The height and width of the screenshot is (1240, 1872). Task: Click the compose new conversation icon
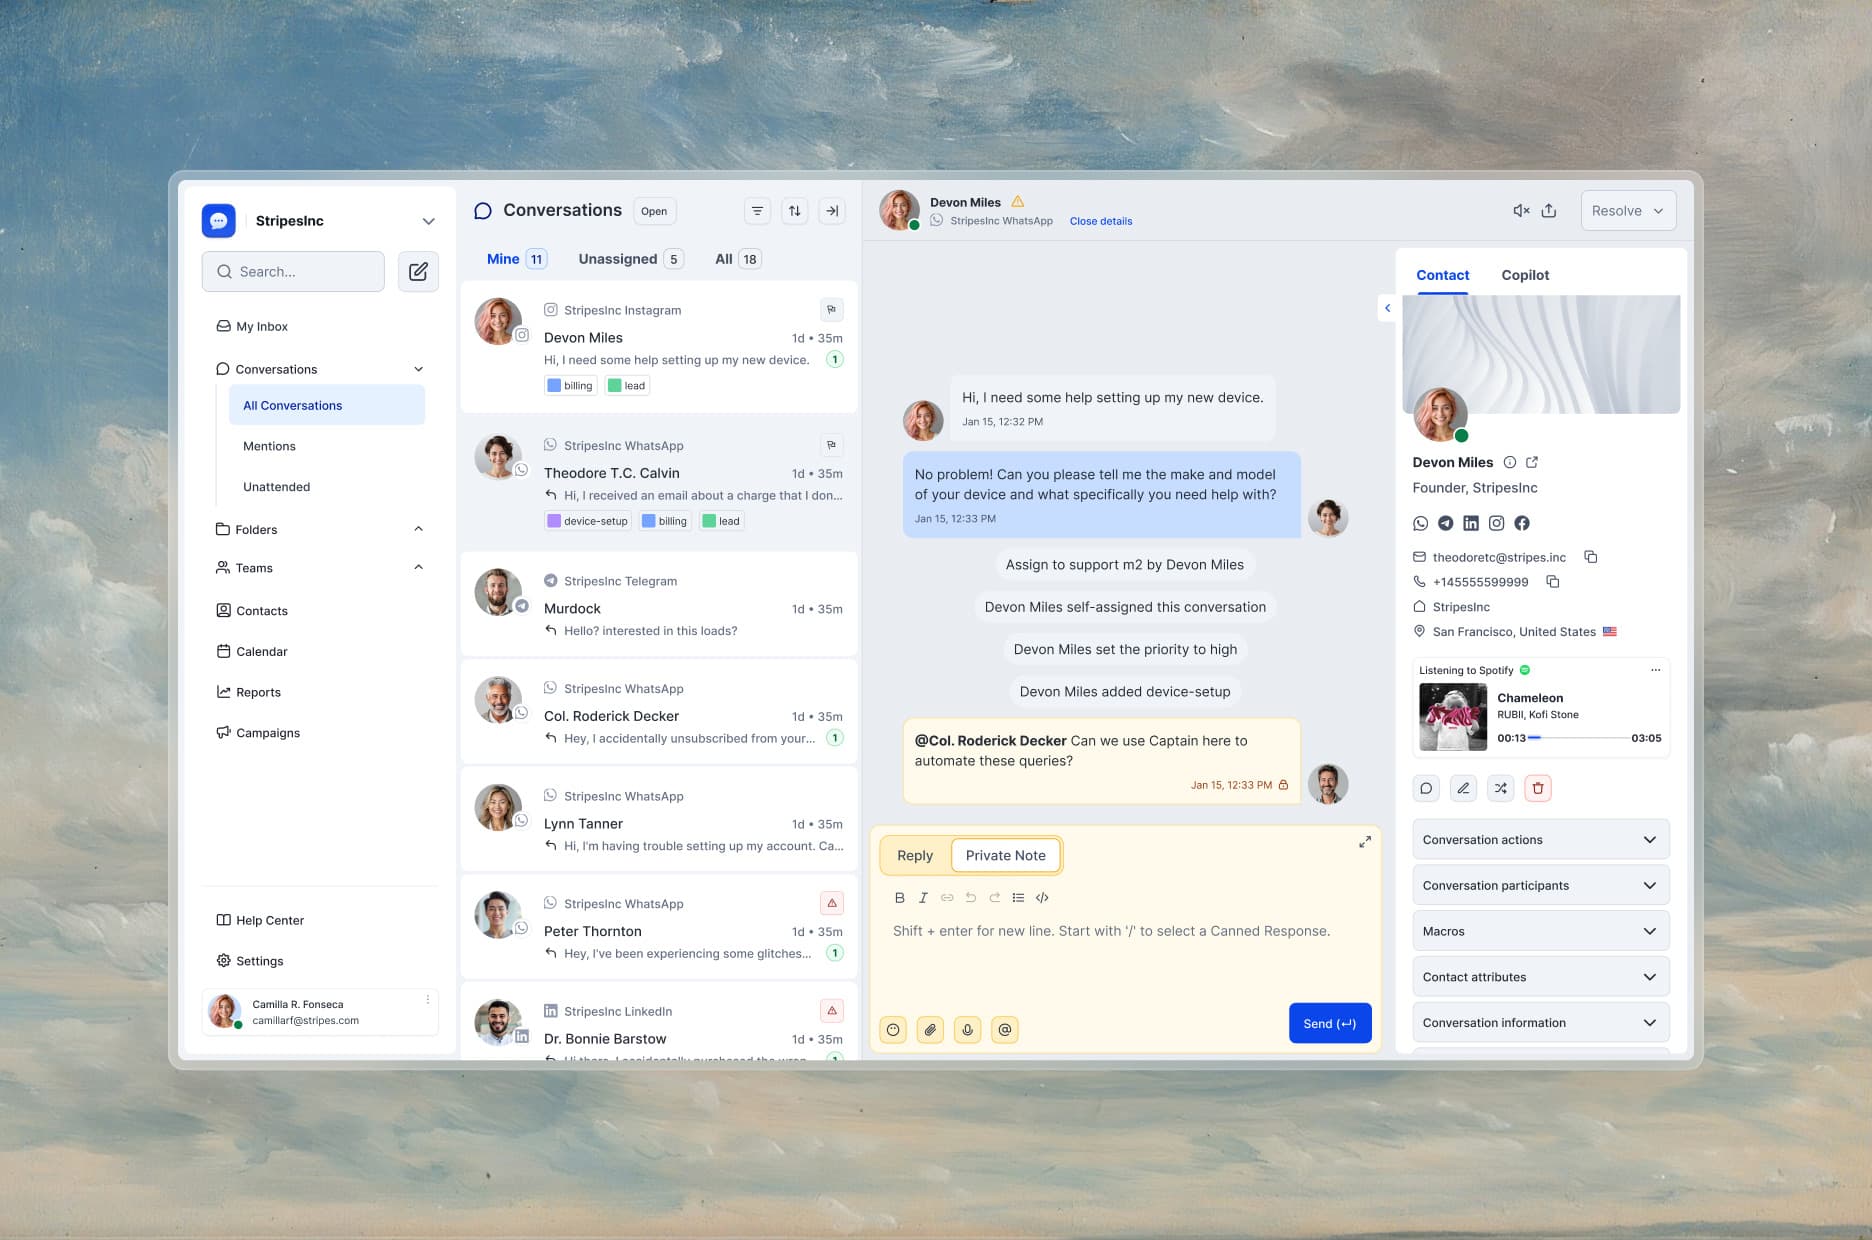point(418,271)
